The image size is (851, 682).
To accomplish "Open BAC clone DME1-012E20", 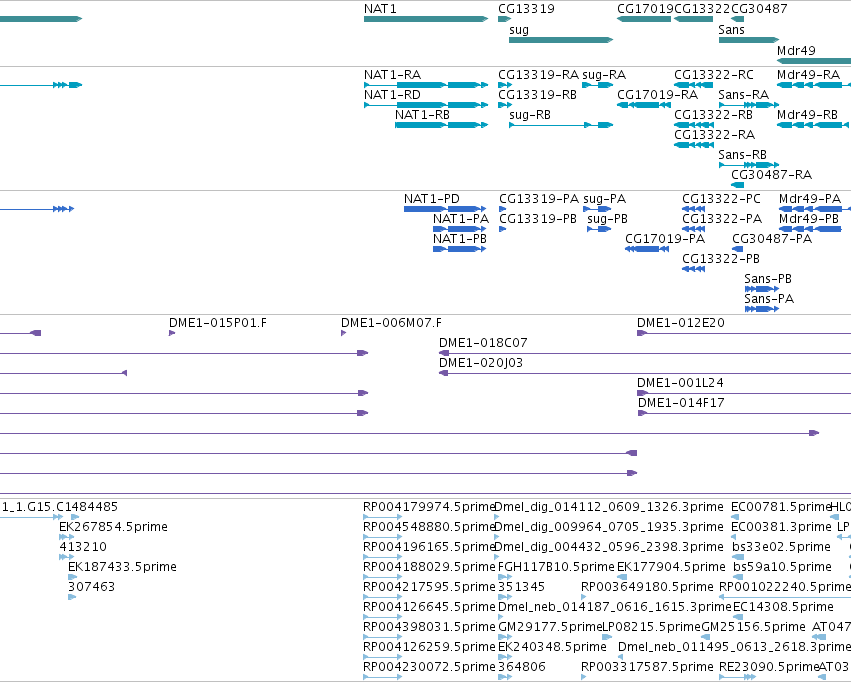I will click(744, 333).
